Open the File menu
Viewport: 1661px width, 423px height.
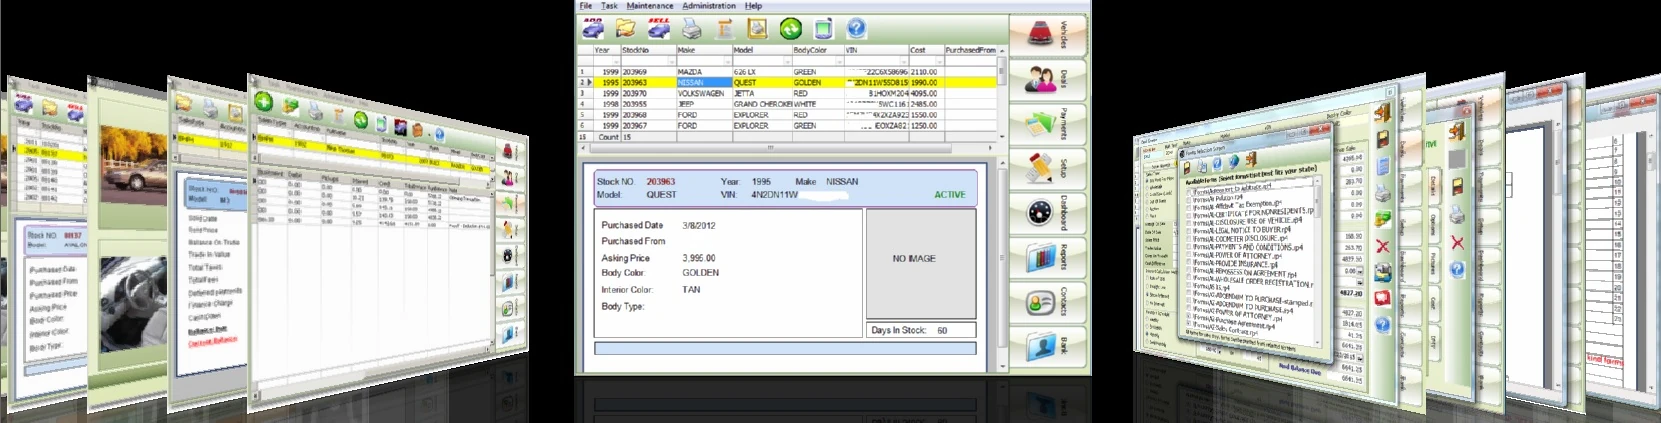(x=586, y=6)
